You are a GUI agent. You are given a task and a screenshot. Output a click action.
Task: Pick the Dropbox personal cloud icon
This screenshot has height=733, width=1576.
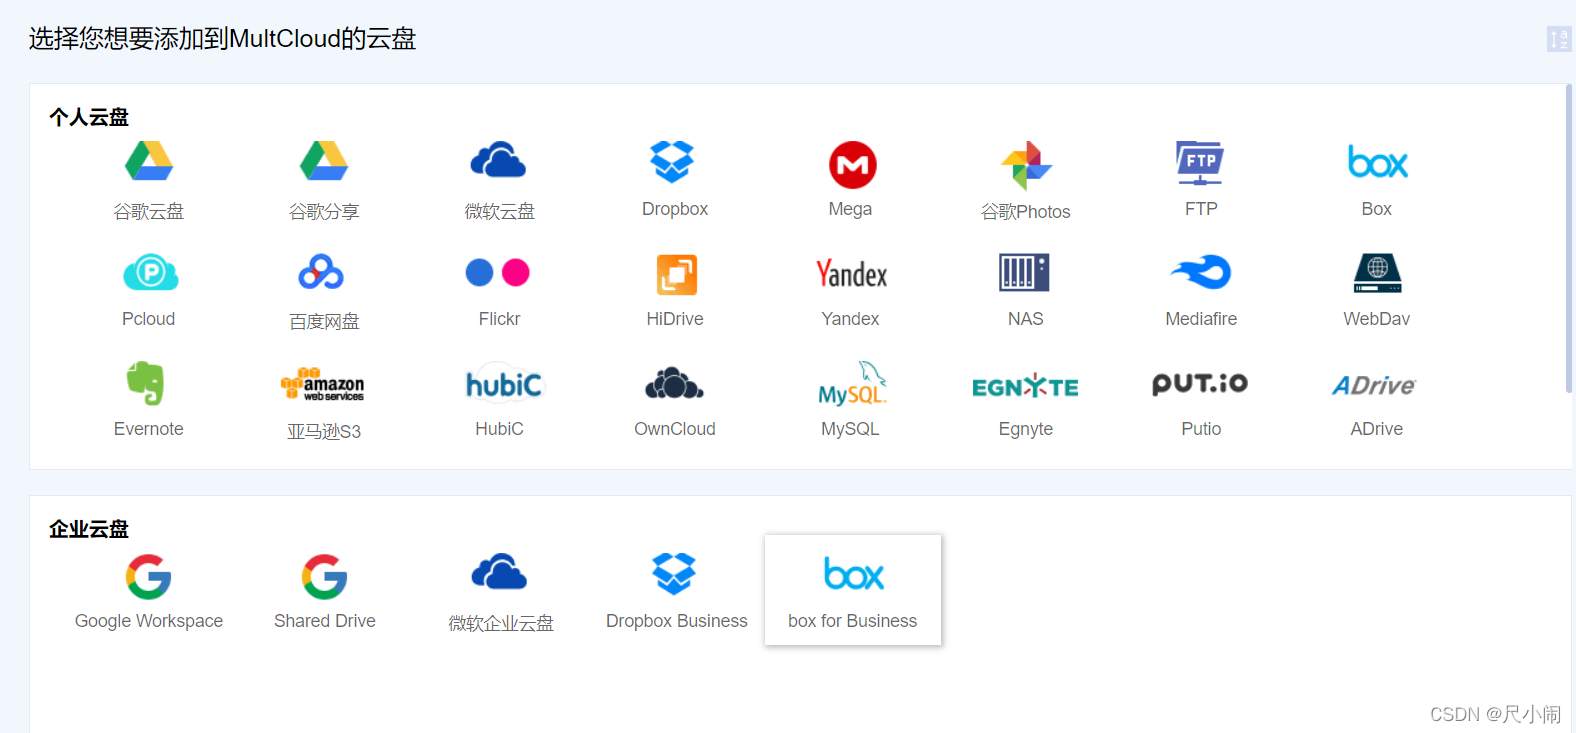(x=672, y=162)
